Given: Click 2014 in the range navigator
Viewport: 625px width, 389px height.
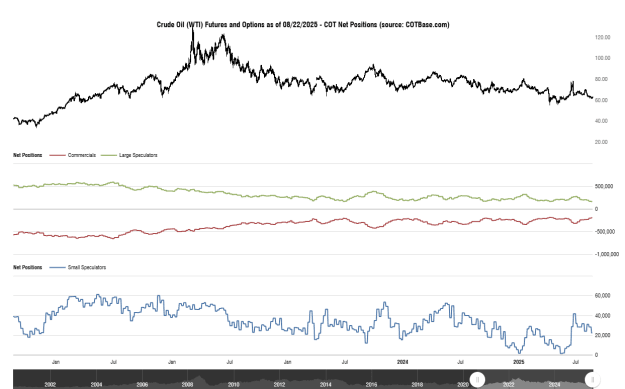Looking at the screenshot, I should coord(325,385).
